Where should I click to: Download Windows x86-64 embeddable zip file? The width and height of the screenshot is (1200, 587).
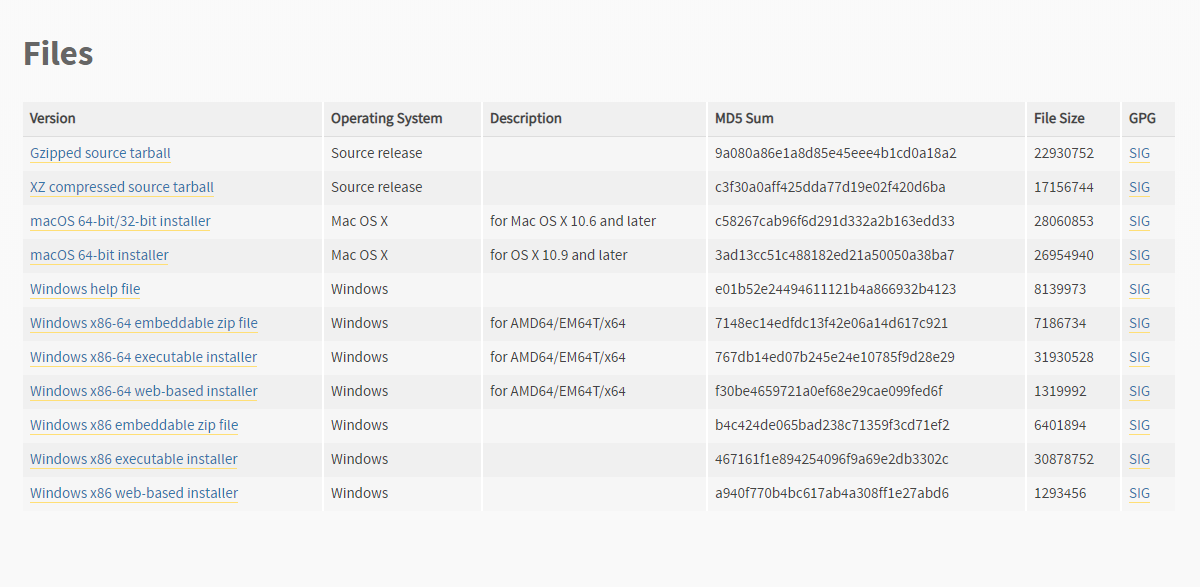click(143, 323)
